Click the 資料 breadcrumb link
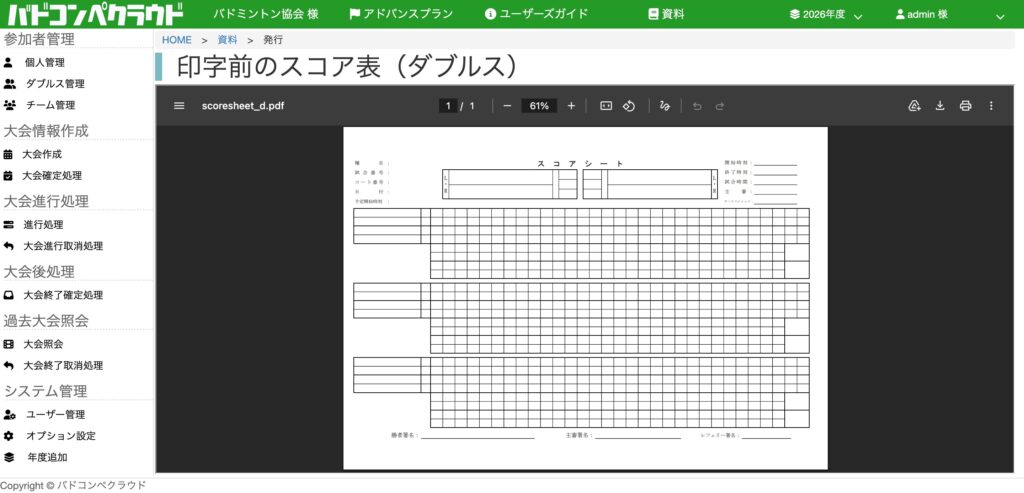This screenshot has width=1024, height=493. point(227,40)
